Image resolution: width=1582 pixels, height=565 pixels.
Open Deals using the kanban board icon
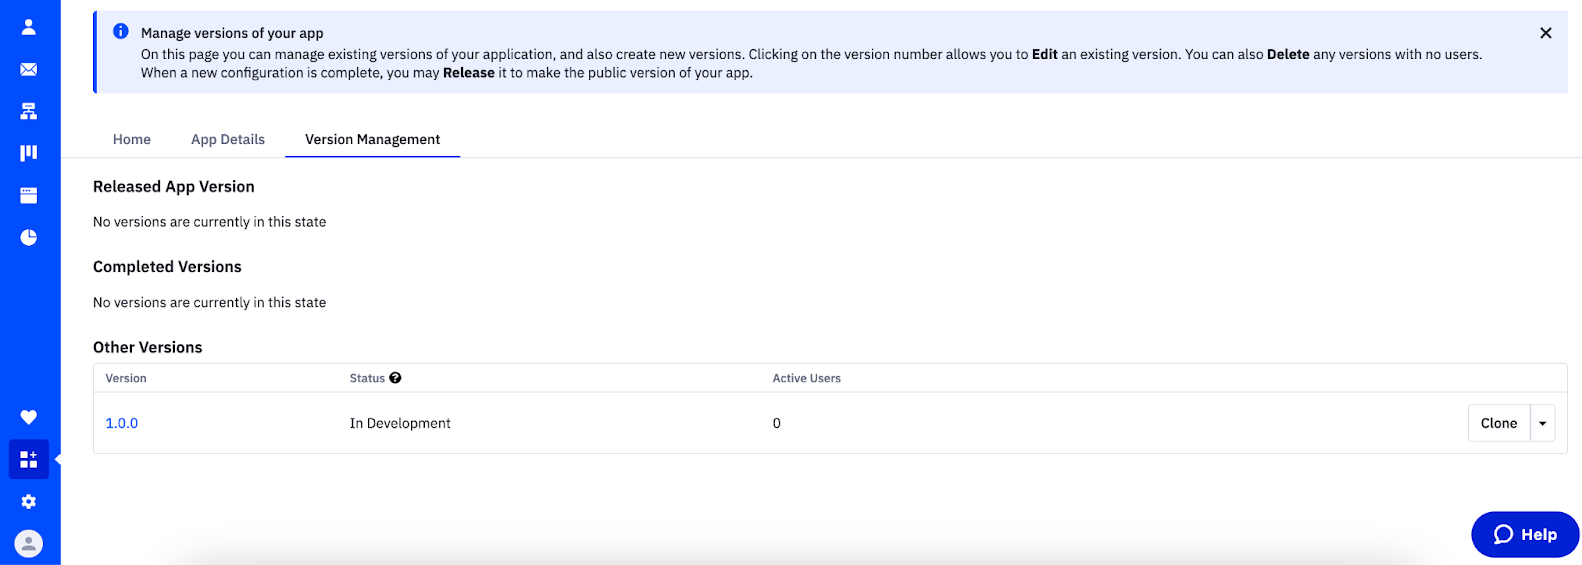pos(29,153)
